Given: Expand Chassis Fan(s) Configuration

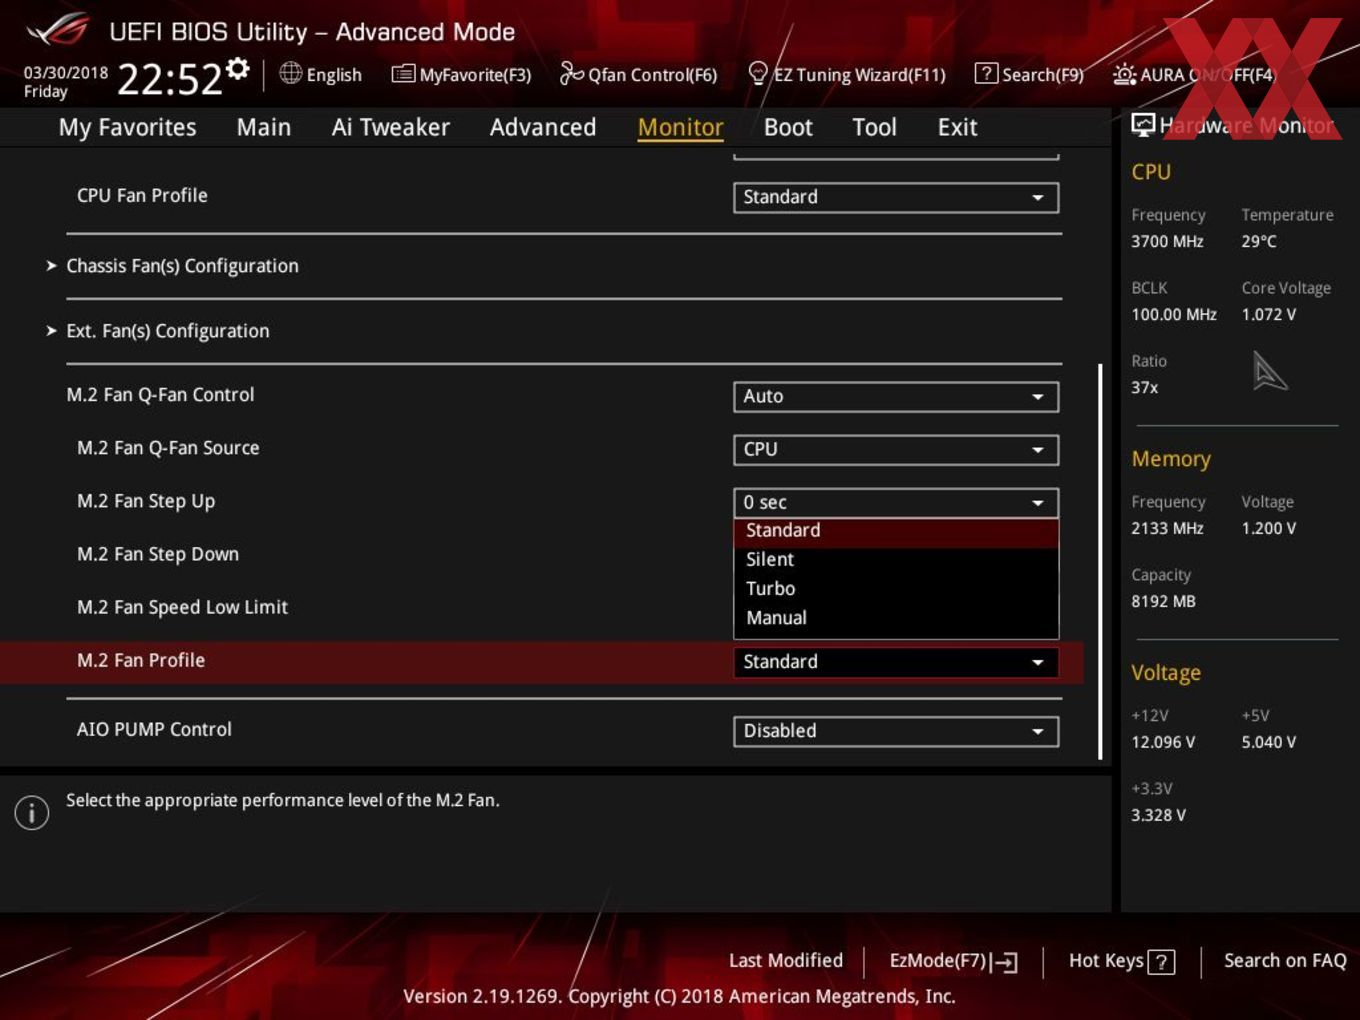Looking at the screenshot, I should [x=182, y=266].
